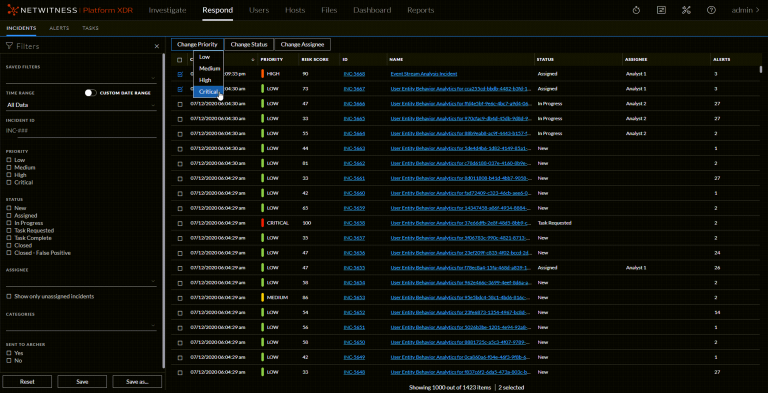Click the Priority column header

[x=272, y=60]
